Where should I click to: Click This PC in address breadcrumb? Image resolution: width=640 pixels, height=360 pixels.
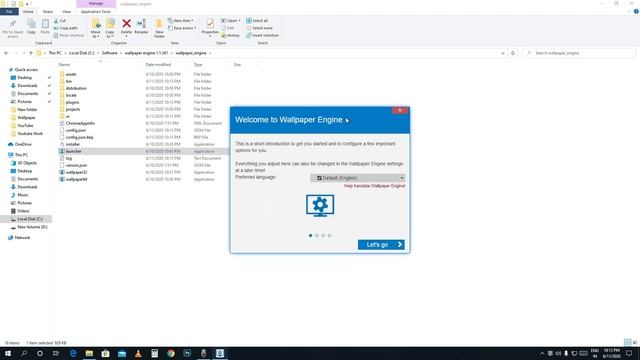(x=55, y=53)
